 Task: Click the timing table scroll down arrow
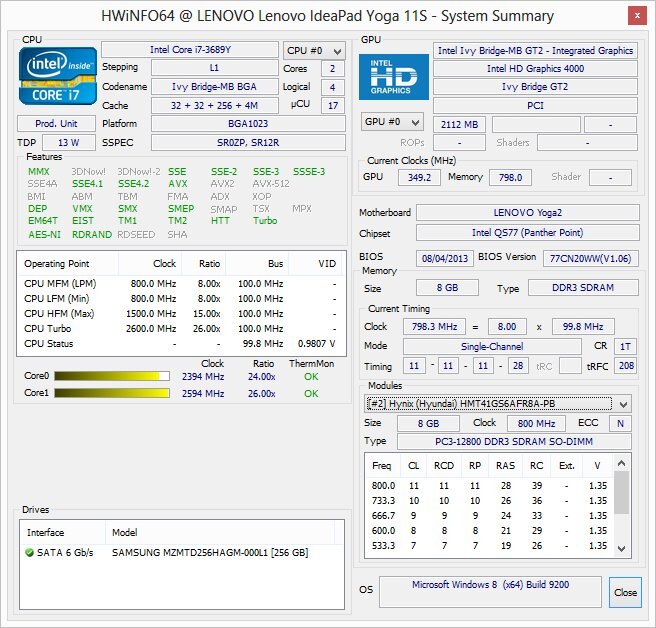point(621,548)
